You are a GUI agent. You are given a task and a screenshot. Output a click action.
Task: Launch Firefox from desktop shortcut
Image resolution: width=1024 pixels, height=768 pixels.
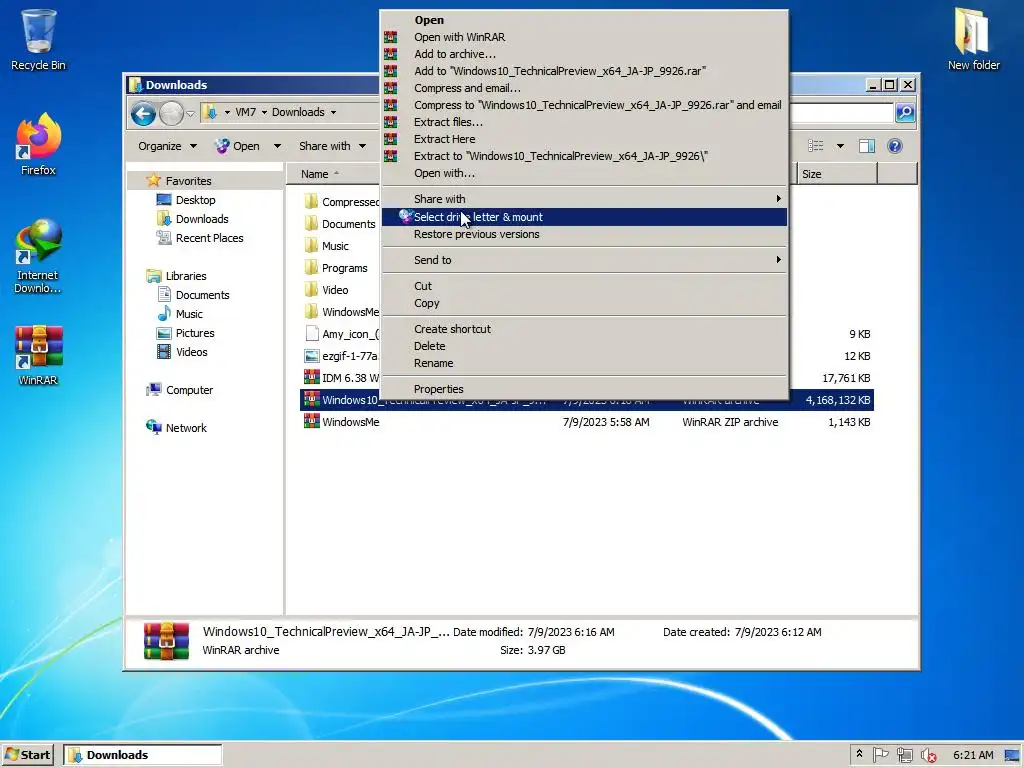coord(38,144)
